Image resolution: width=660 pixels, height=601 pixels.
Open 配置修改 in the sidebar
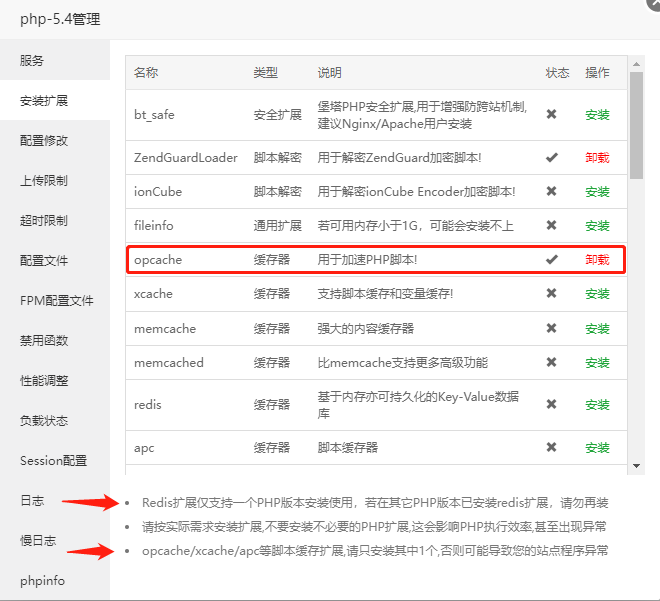[x=55, y=140]
